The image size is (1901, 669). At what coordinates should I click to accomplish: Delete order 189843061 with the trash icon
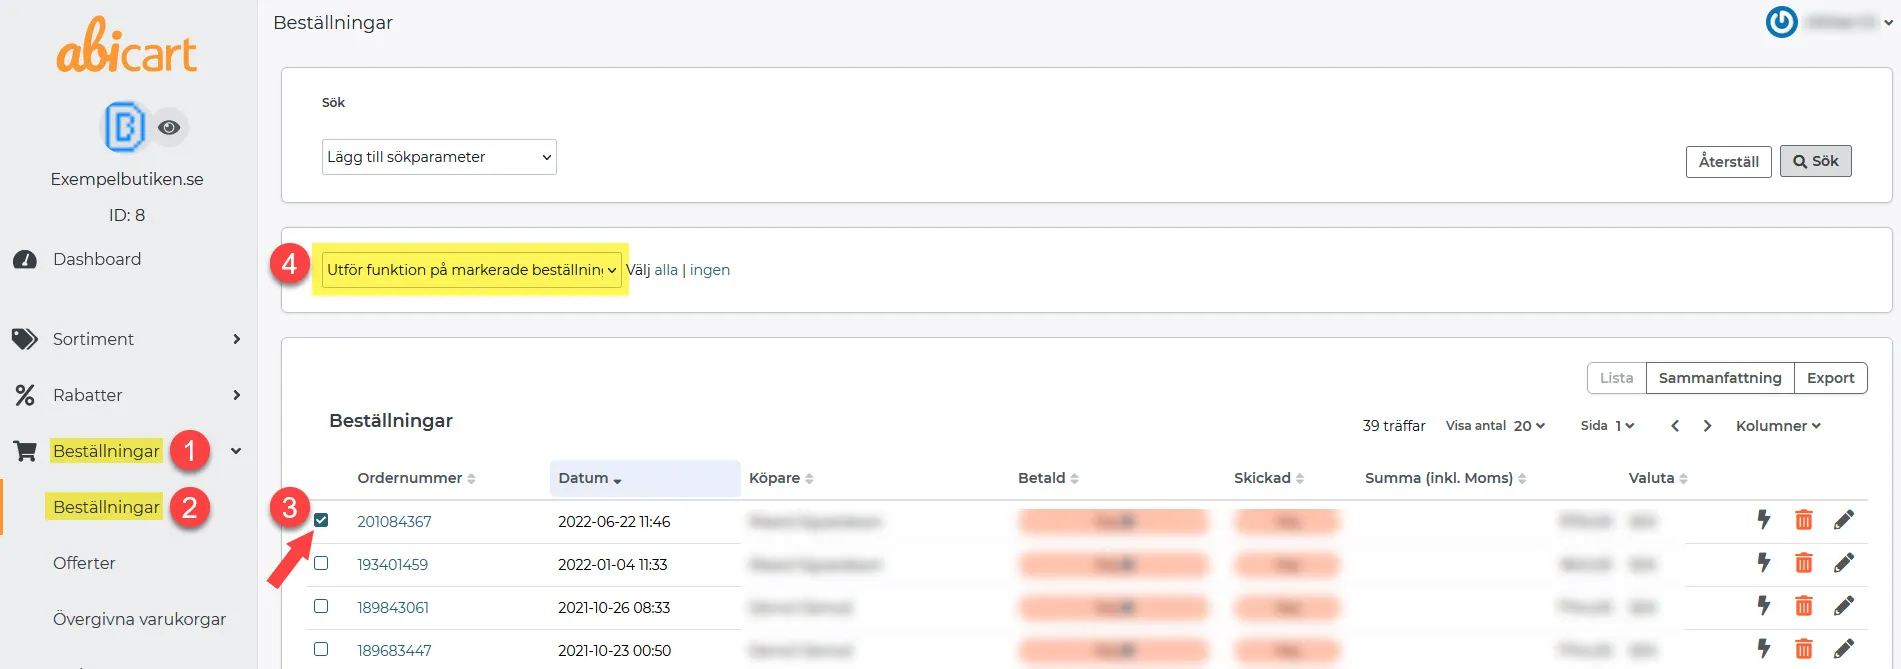[1804, 606]
